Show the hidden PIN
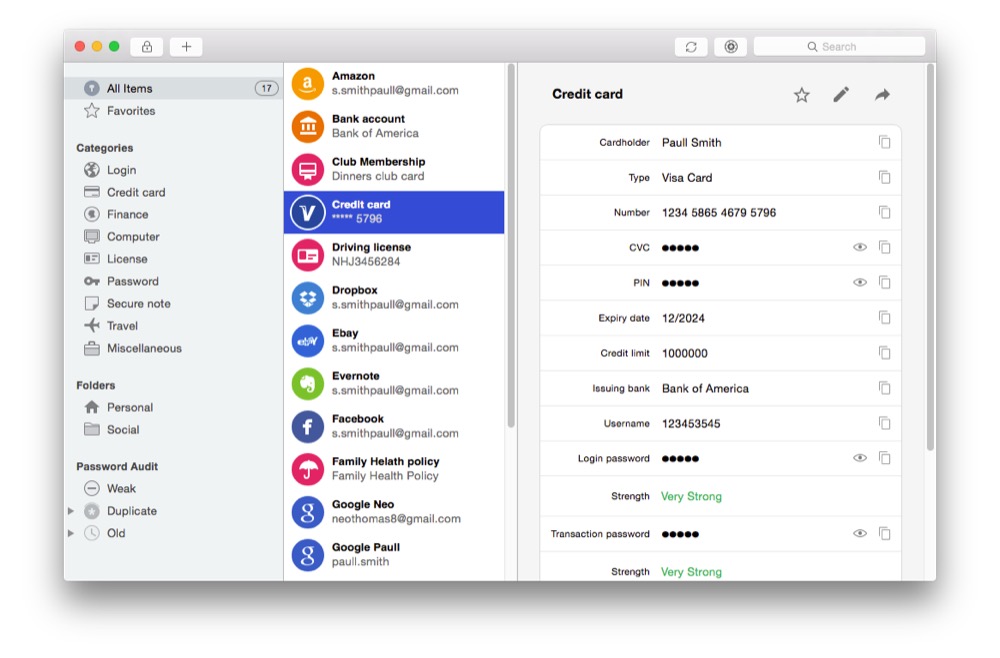Viewport: 1000px width, 658px height. [859, 283]
